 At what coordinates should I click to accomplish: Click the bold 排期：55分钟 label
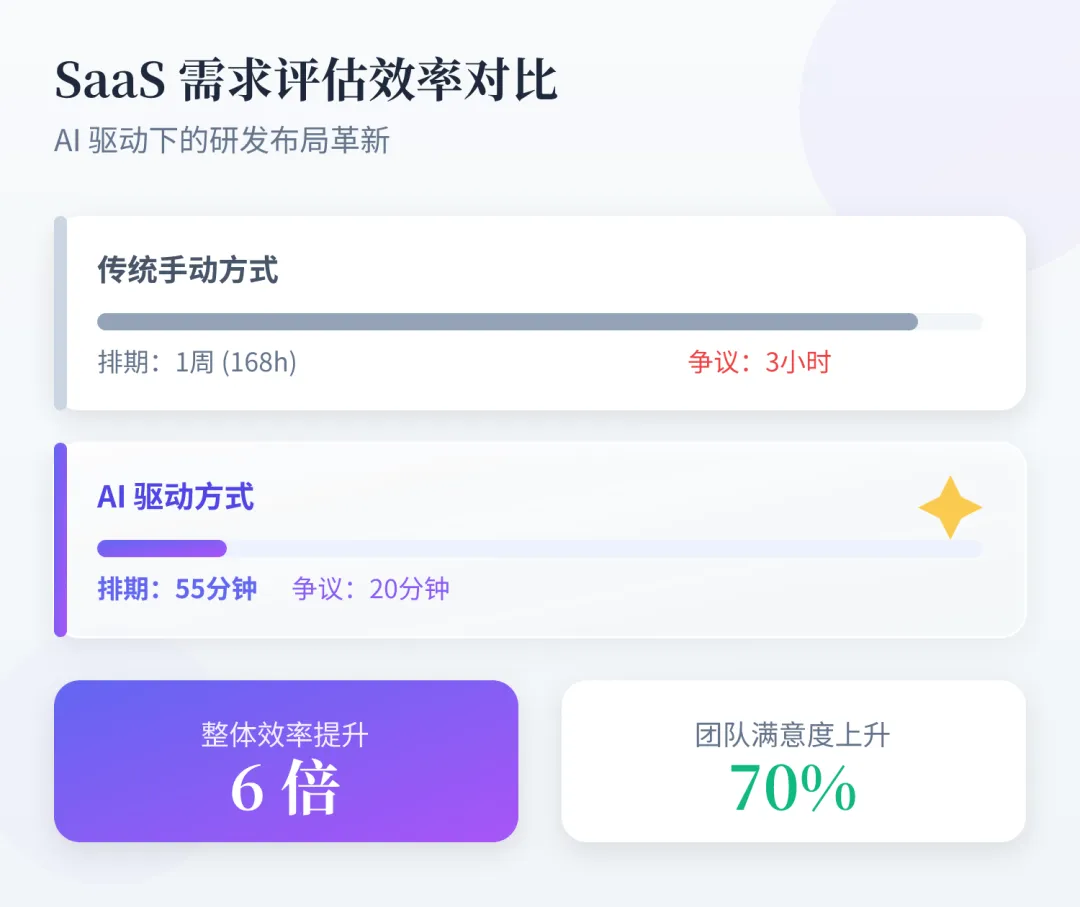(177, 589)
